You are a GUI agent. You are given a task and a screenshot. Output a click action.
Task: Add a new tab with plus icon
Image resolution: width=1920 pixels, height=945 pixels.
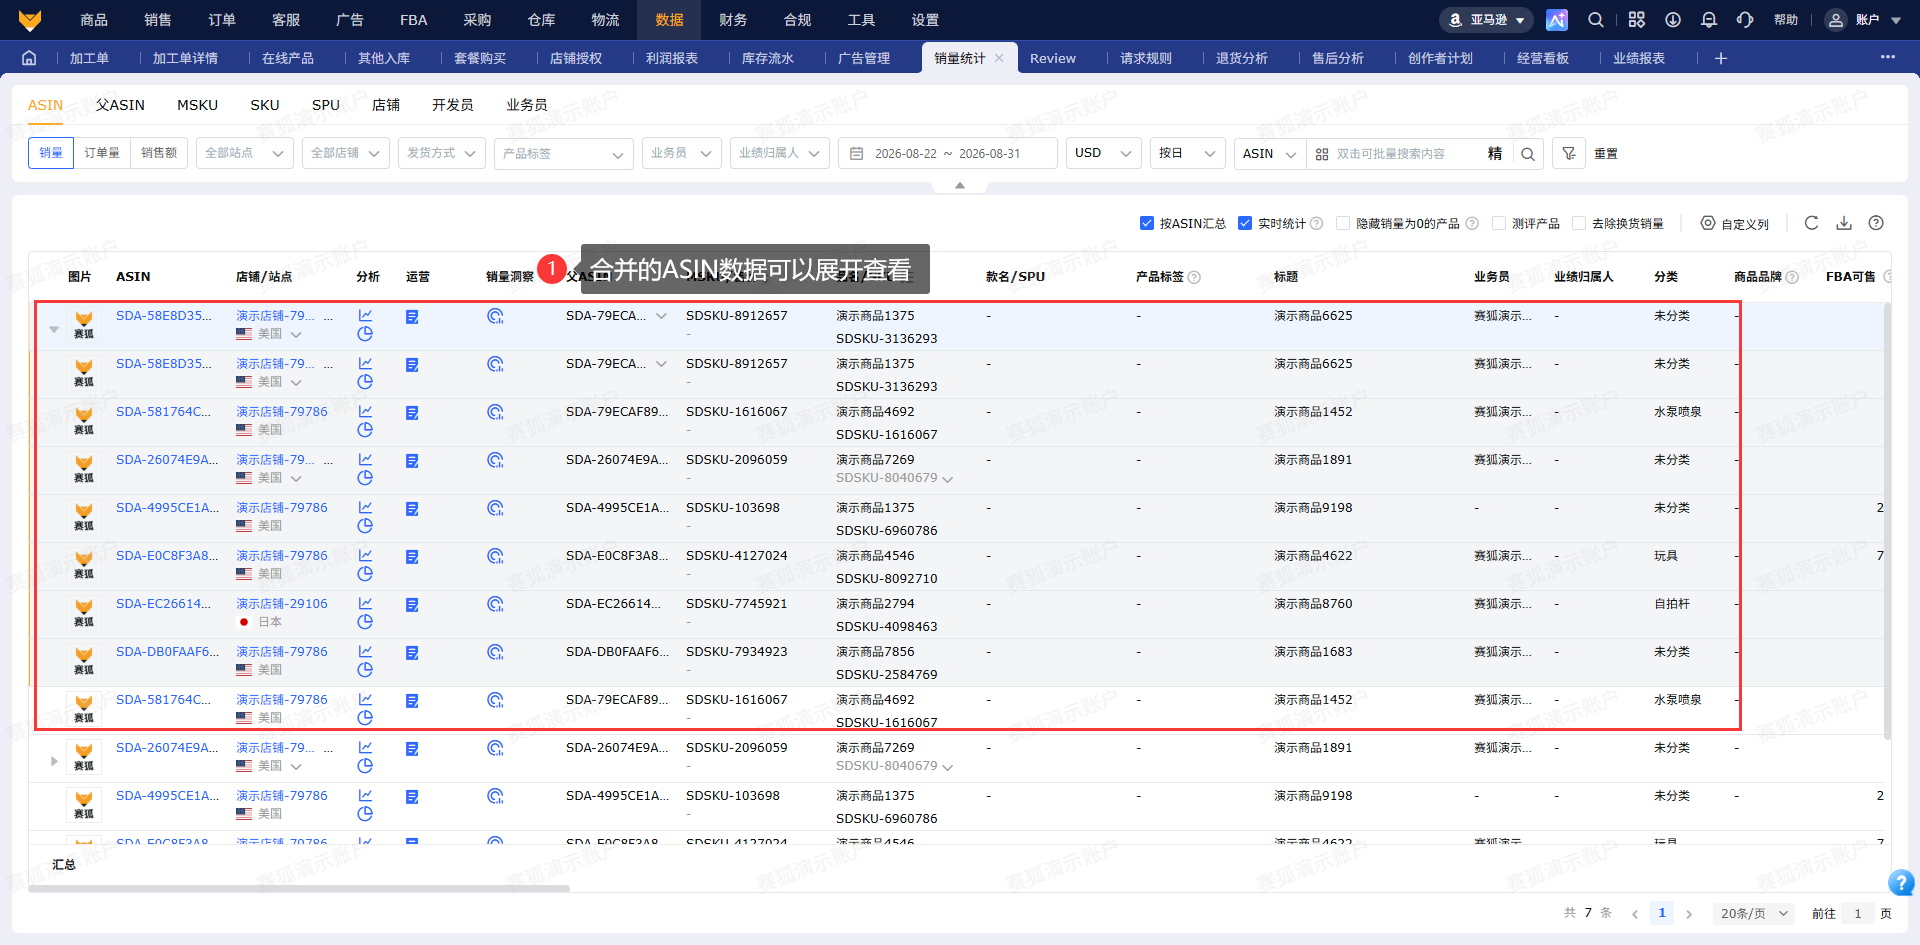(1721, 58)
